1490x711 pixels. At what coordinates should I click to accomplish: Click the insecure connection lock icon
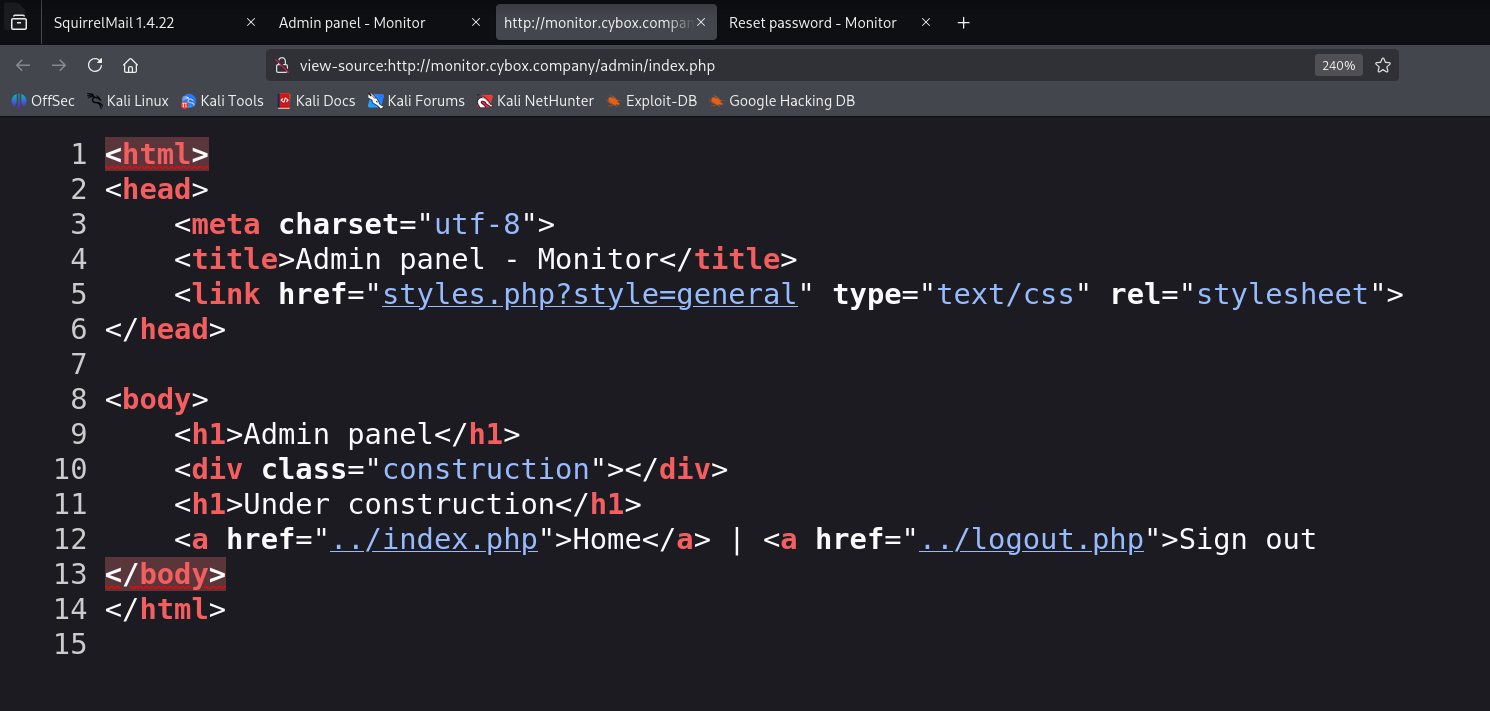tap(283, 66)
